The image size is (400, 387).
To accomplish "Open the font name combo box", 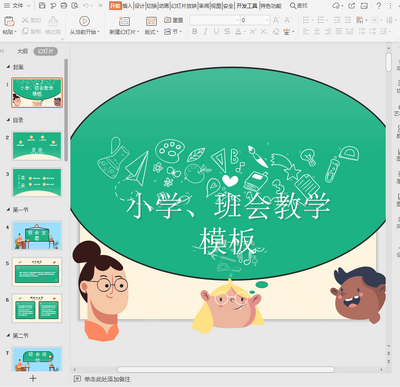I will coord(215,20).
